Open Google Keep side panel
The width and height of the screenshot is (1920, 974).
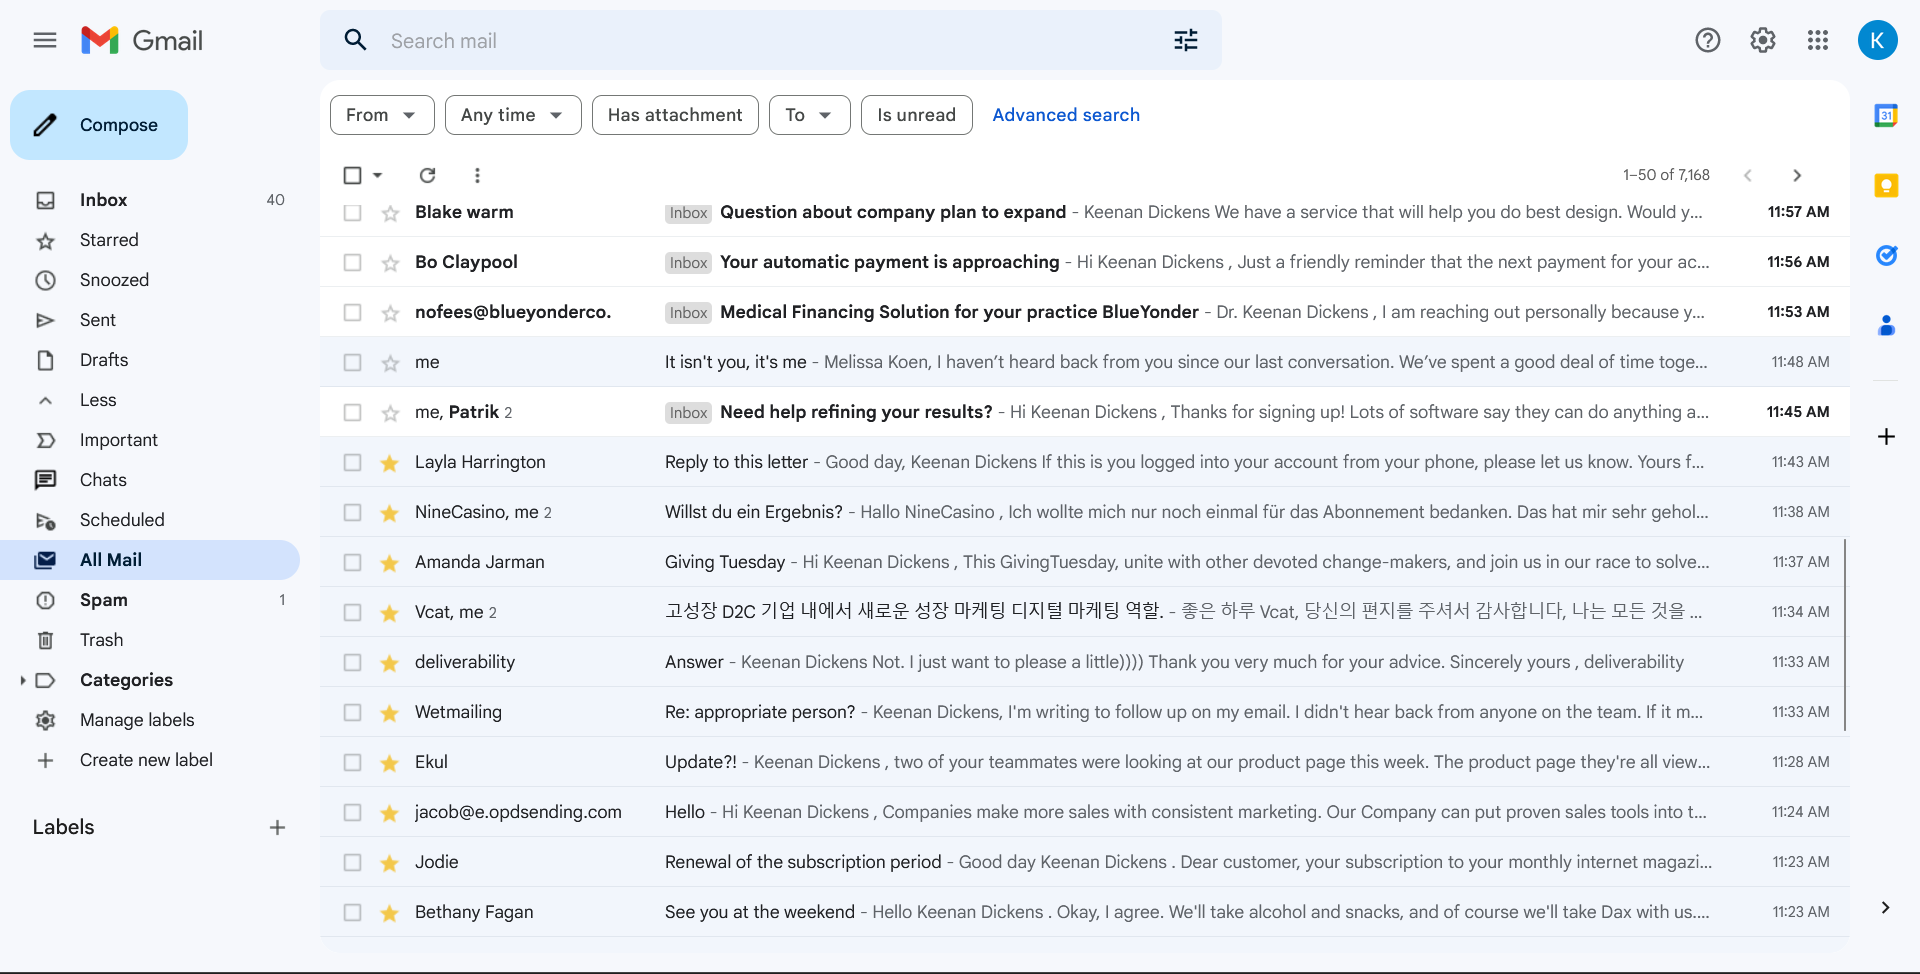(x=1886, y=186)
